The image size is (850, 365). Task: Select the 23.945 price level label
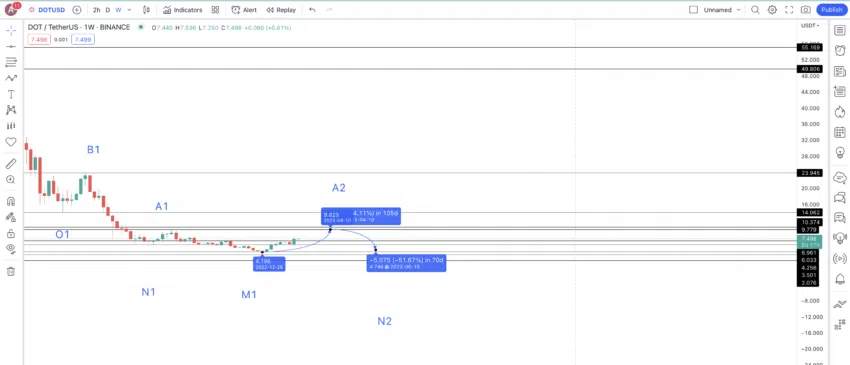(x=810, y=173)
